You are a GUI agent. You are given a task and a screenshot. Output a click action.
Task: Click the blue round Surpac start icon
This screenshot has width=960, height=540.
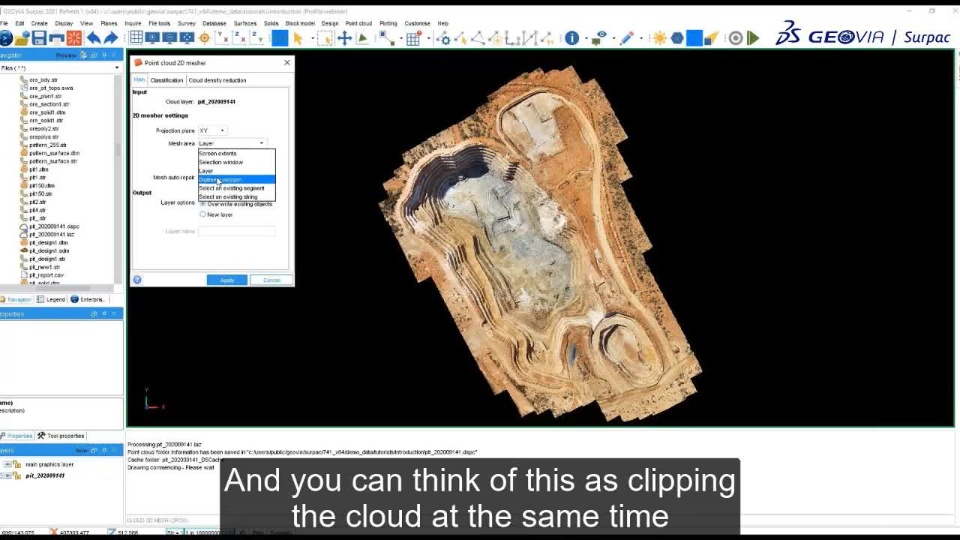tap(6, 38)
